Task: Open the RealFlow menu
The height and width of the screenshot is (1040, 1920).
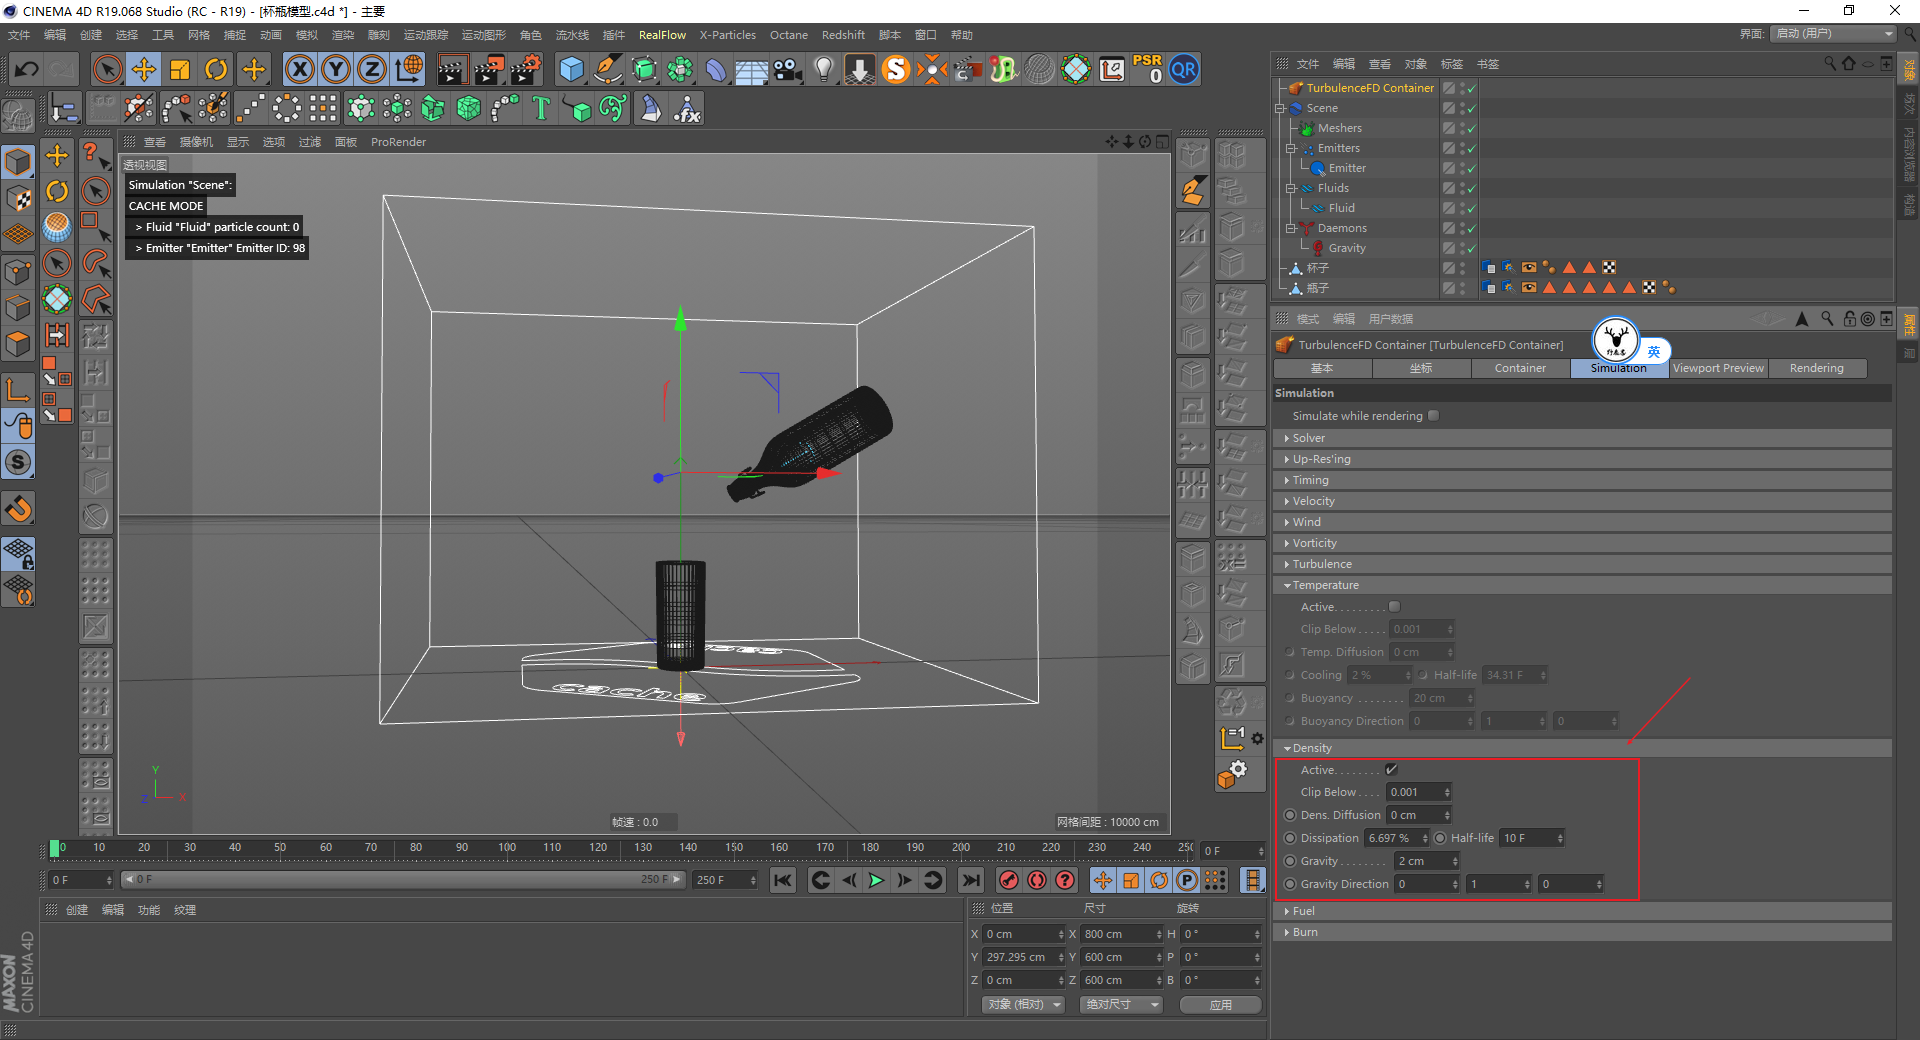Action: (x=662, y=35)
